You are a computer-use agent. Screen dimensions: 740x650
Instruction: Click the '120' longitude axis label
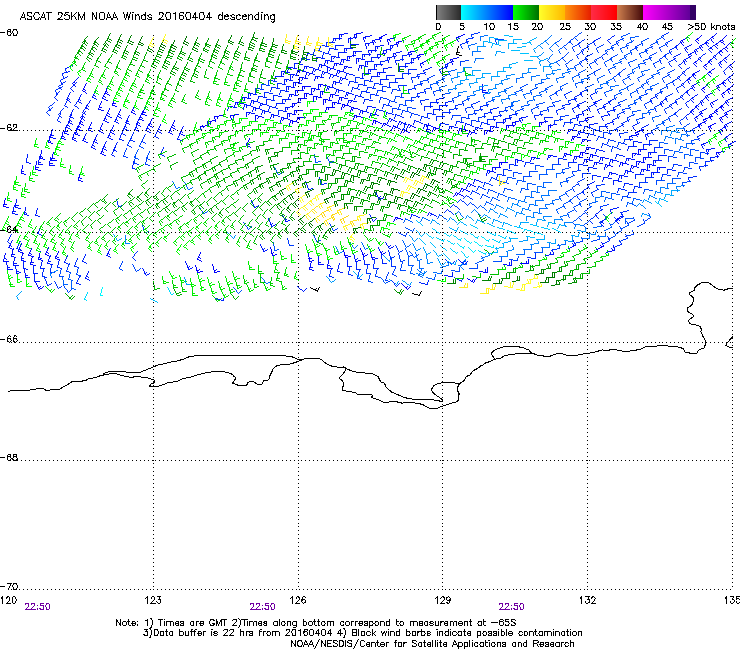pyautogui.click(x=8, y=600)
